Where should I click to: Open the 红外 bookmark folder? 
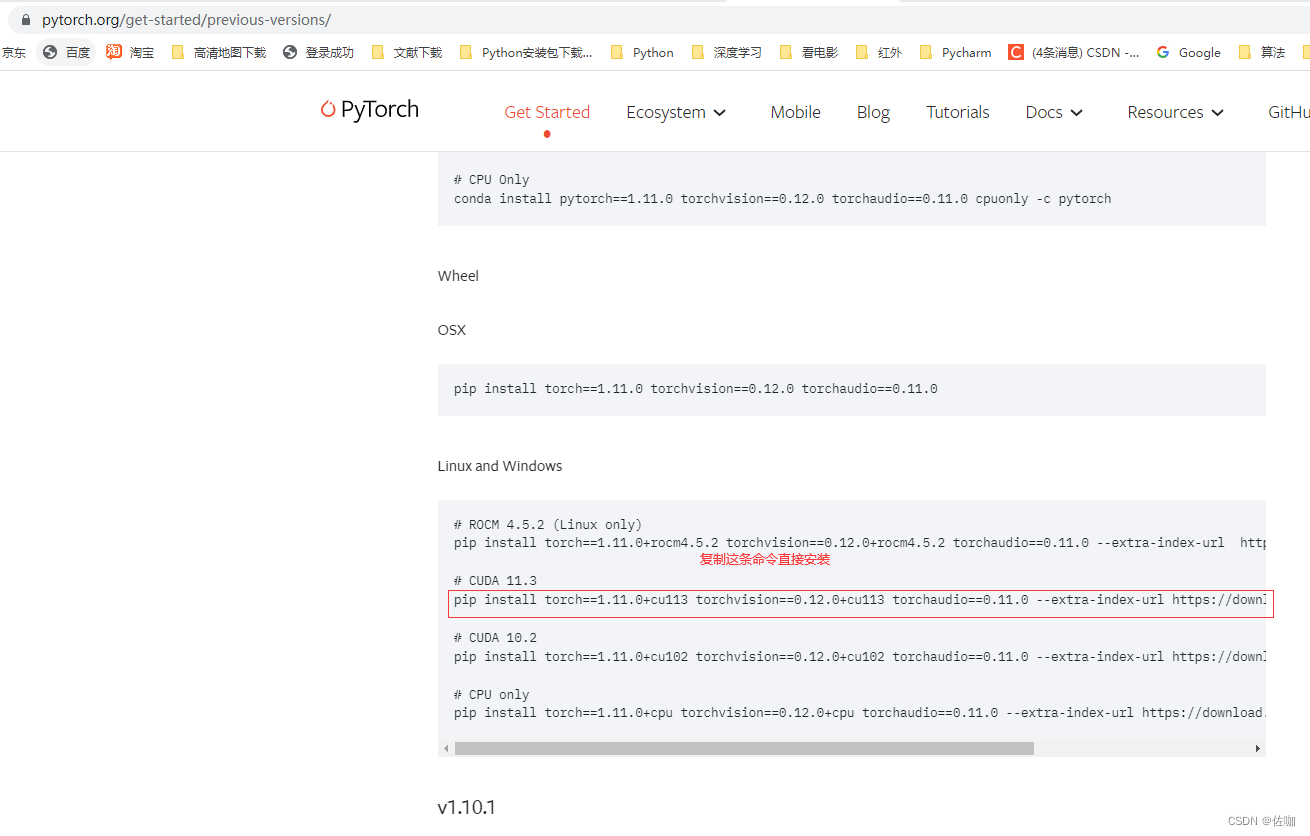878,52
